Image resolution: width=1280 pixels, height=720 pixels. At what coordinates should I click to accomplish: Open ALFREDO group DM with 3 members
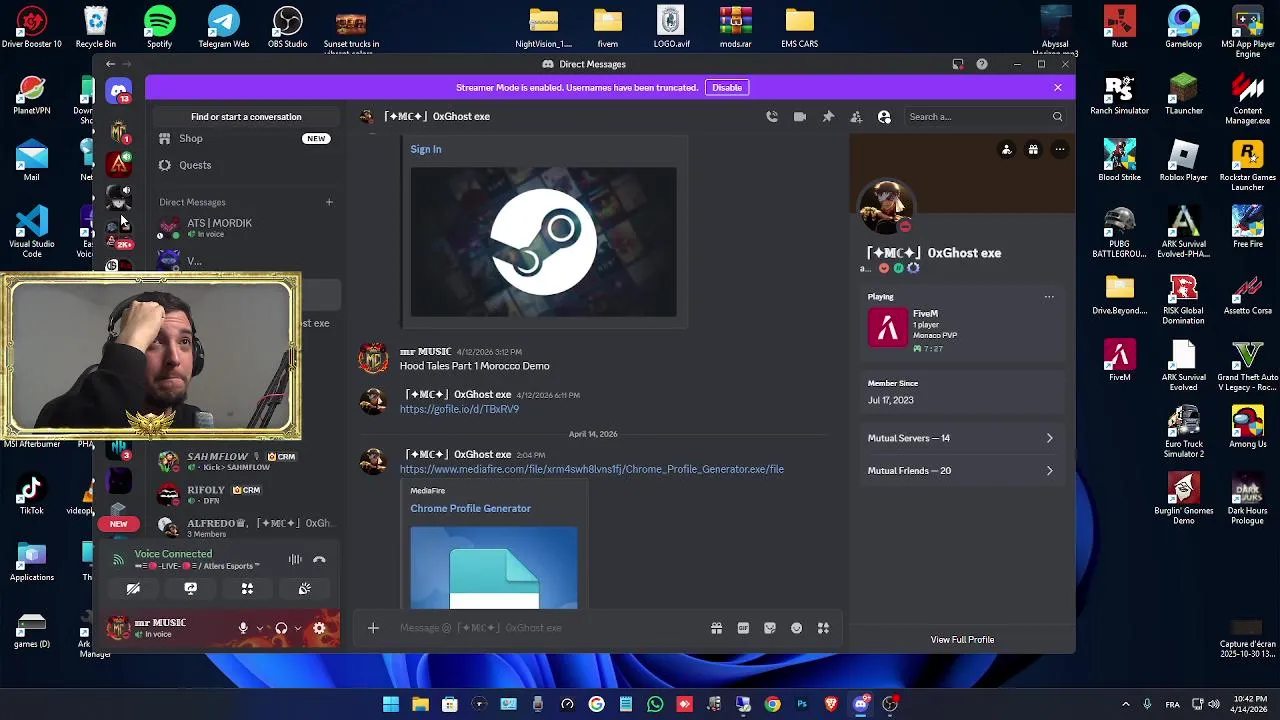[245, 527]
